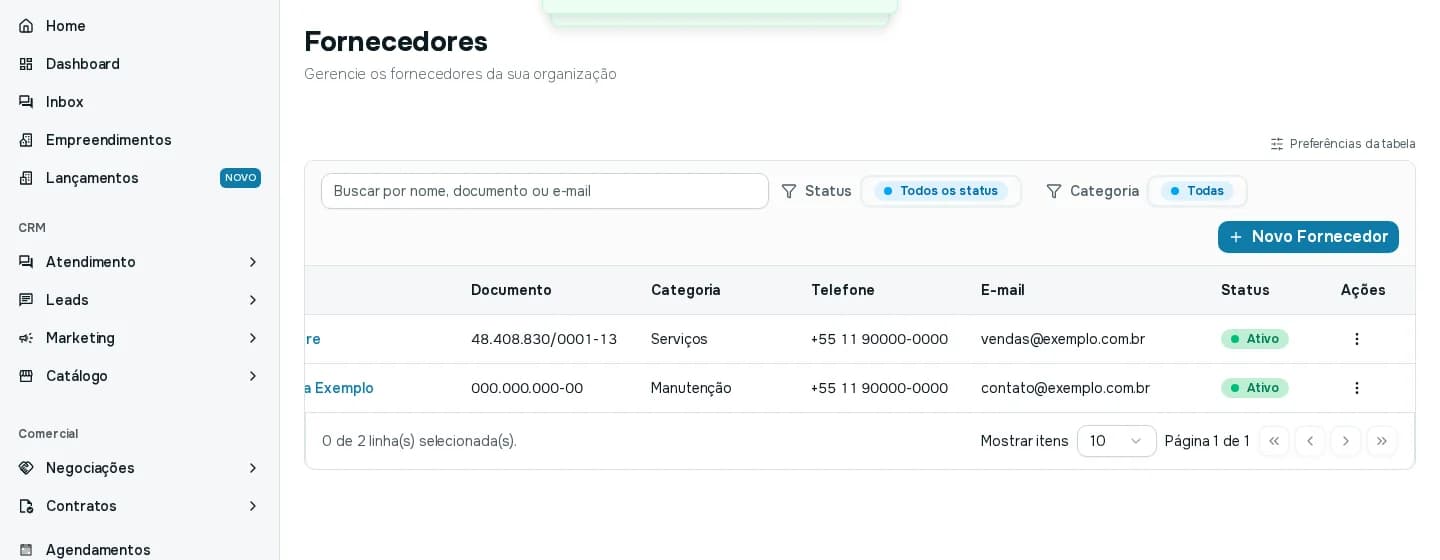This screenshot has height=560, width=1440.
Task: Expand the Atendimento submenu chevron
Action: click(x=253, y=262)
